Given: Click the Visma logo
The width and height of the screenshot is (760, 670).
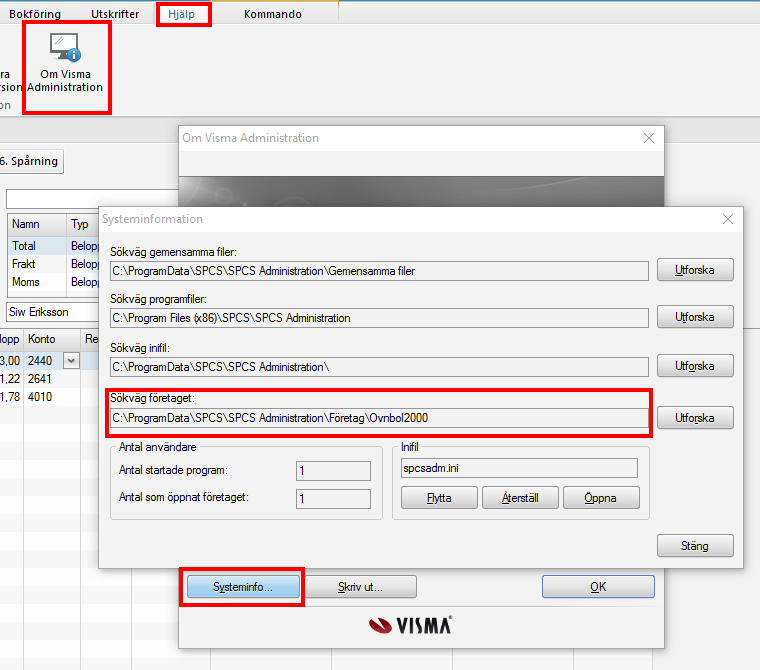Looking at the screenshot, I should click(410, 625).
